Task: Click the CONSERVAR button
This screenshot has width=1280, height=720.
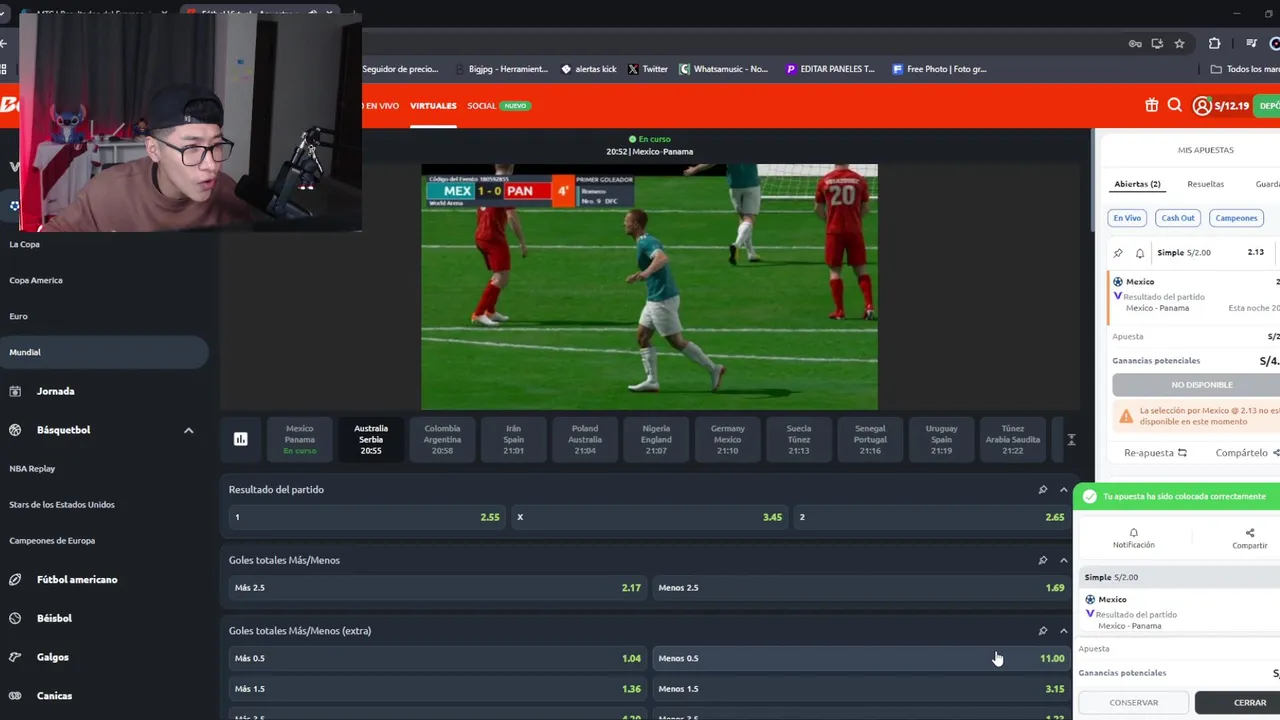Action: pos(1133,703)
